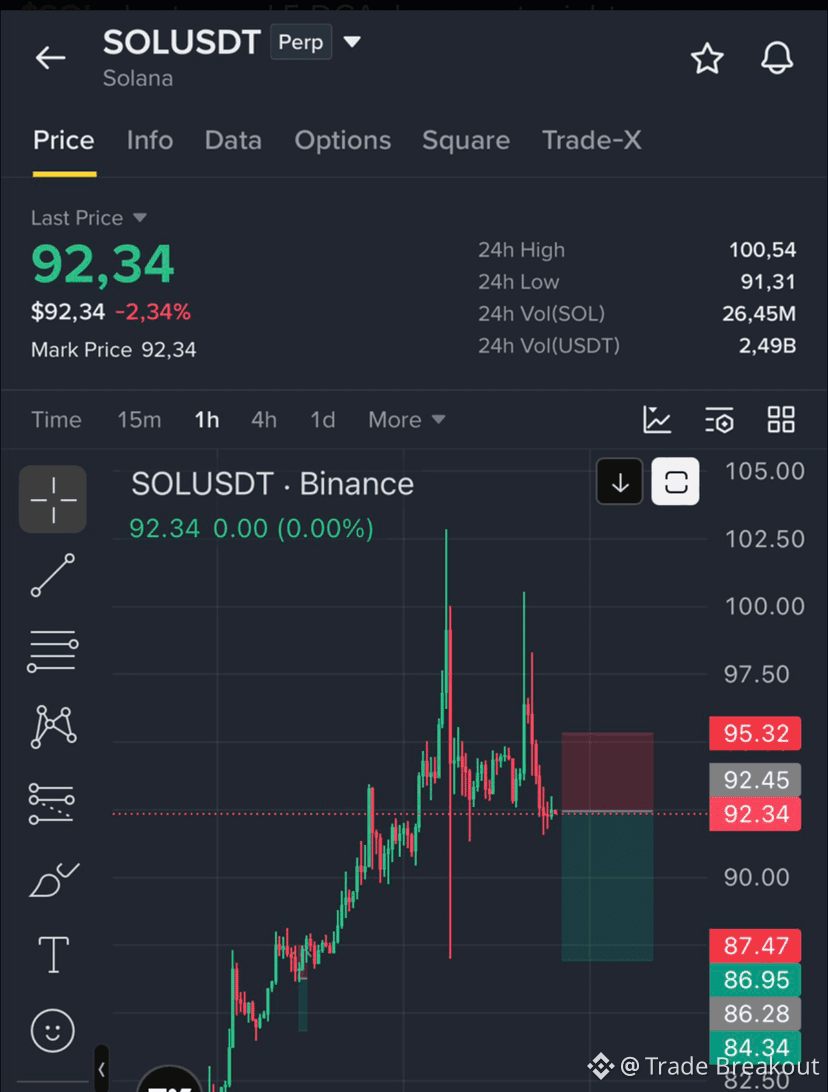Switch to the Info tab
828x1092 pixels.
click(x=150, y=141)
